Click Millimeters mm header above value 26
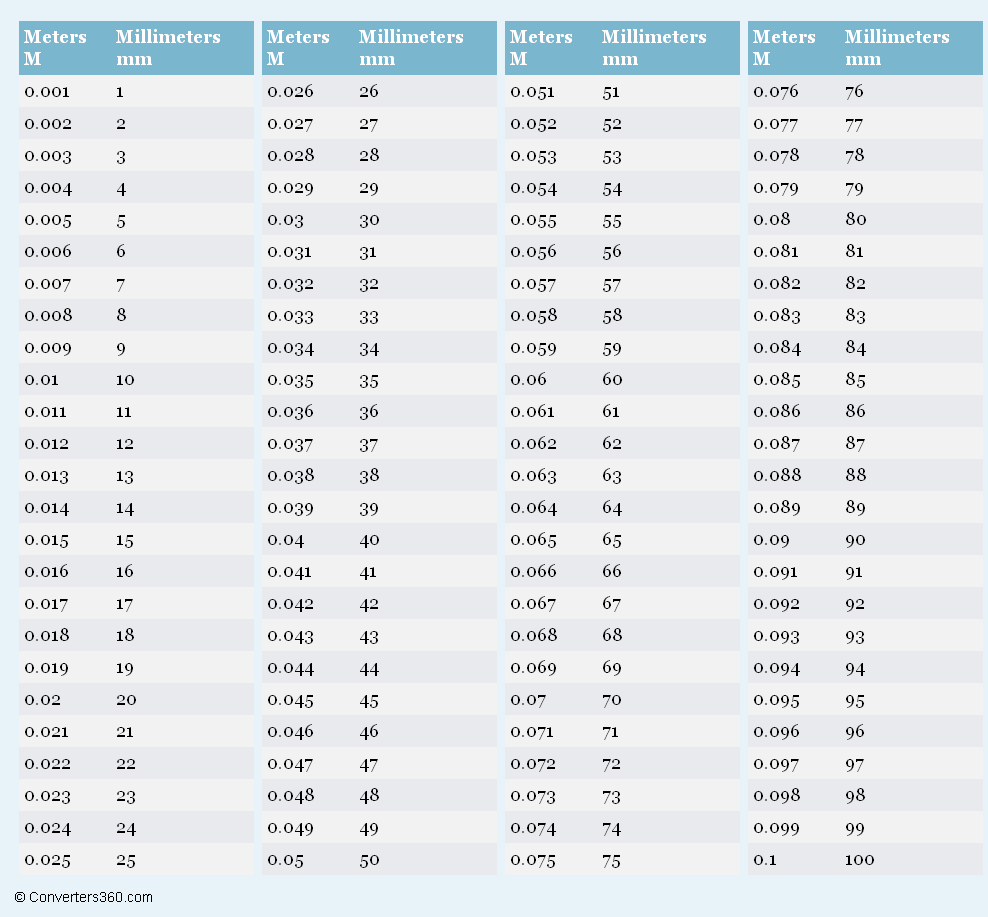 coord(411,48)
